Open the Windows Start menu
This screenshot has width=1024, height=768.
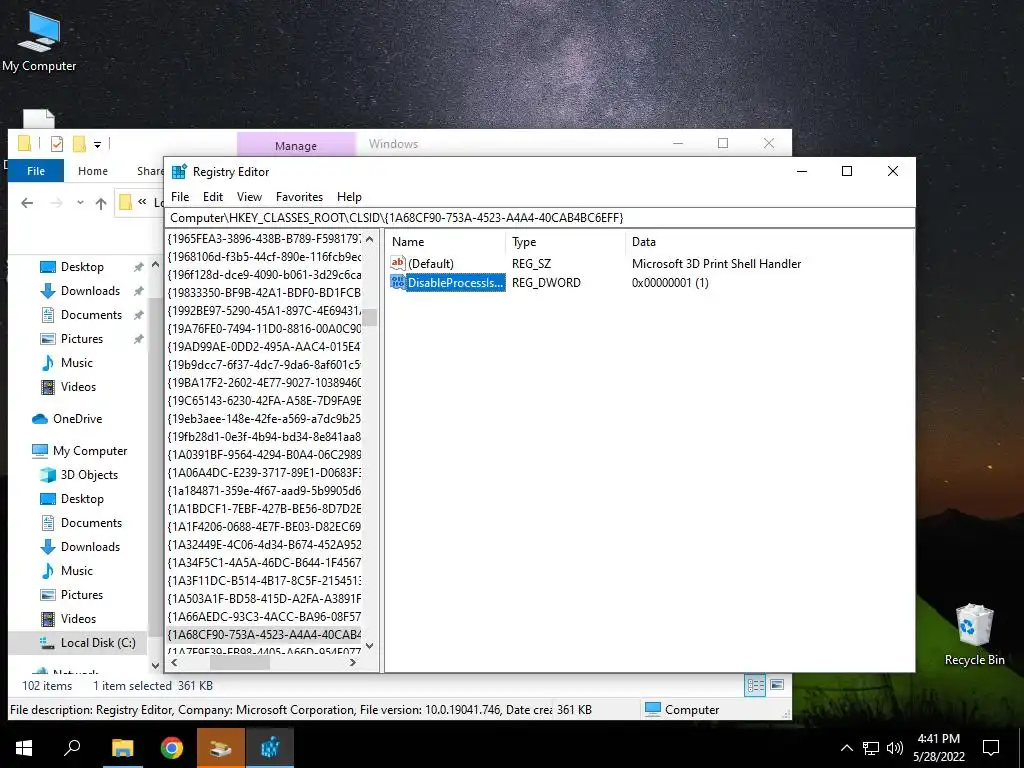point(24,748)
